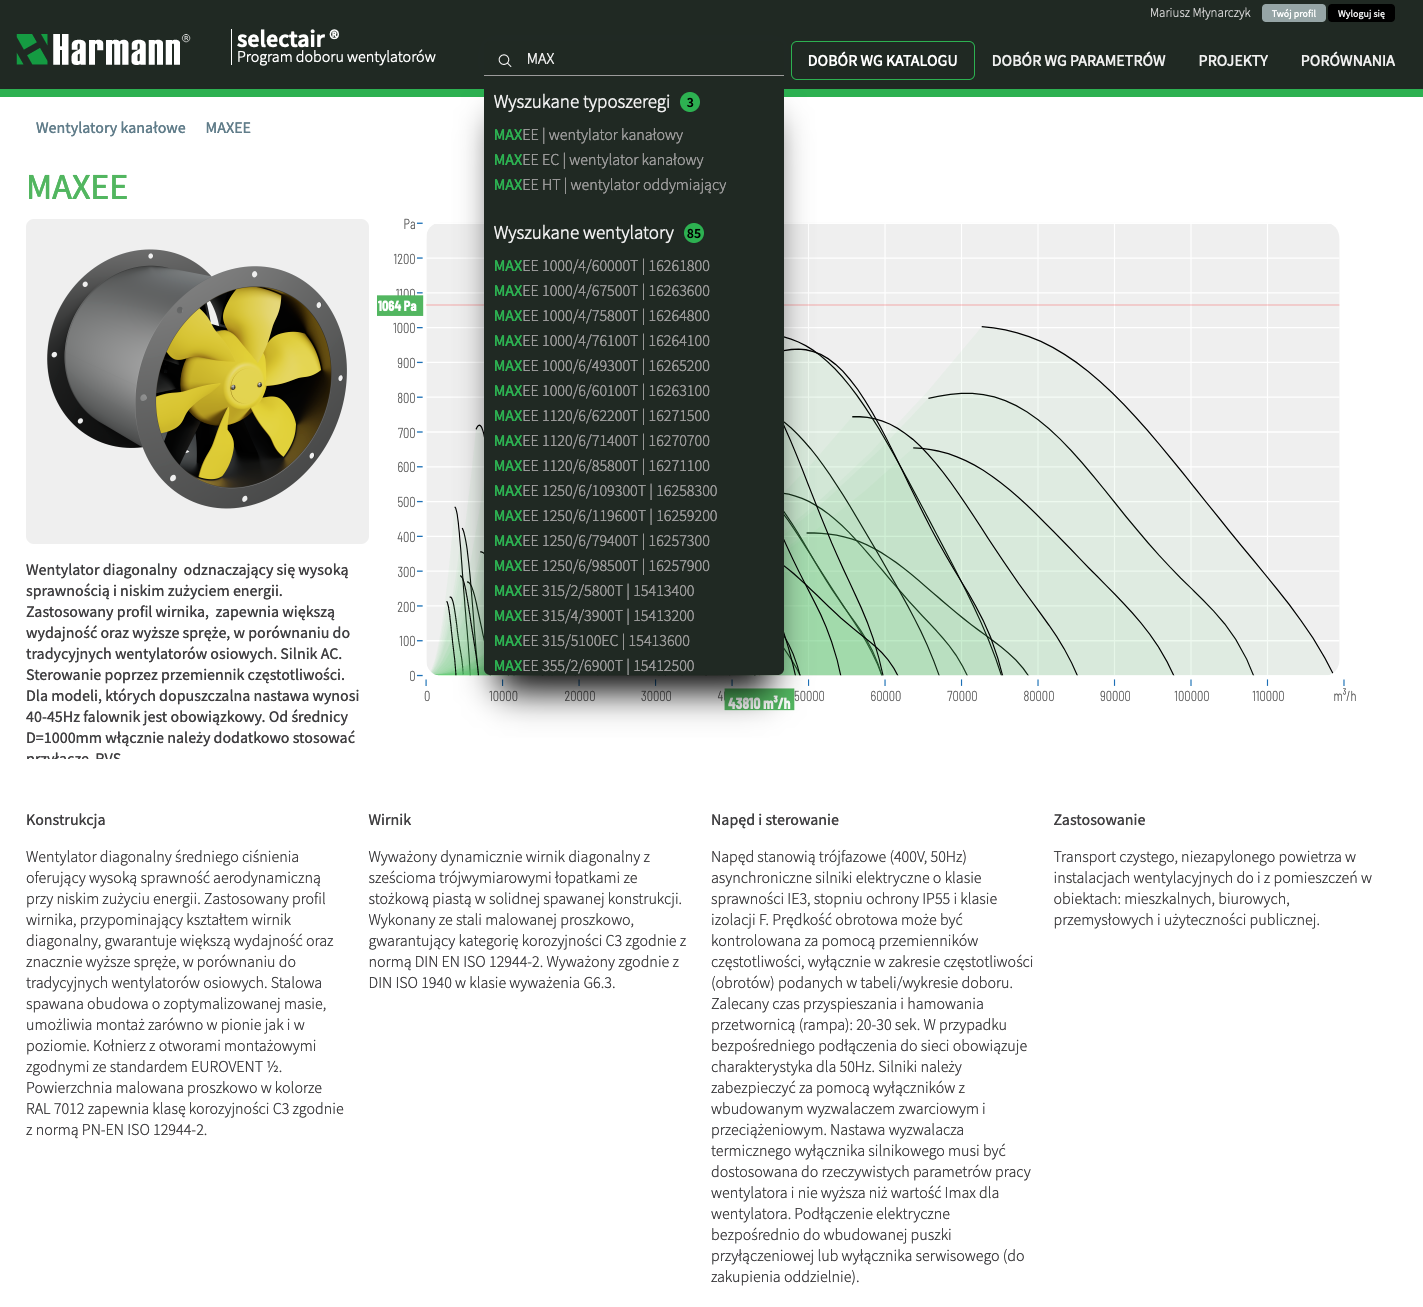Choose MAXEE 1120/6/71400T | 16270700
Image resolution: width=1423 pixels, height=1307 pixels.
[602, 441]
